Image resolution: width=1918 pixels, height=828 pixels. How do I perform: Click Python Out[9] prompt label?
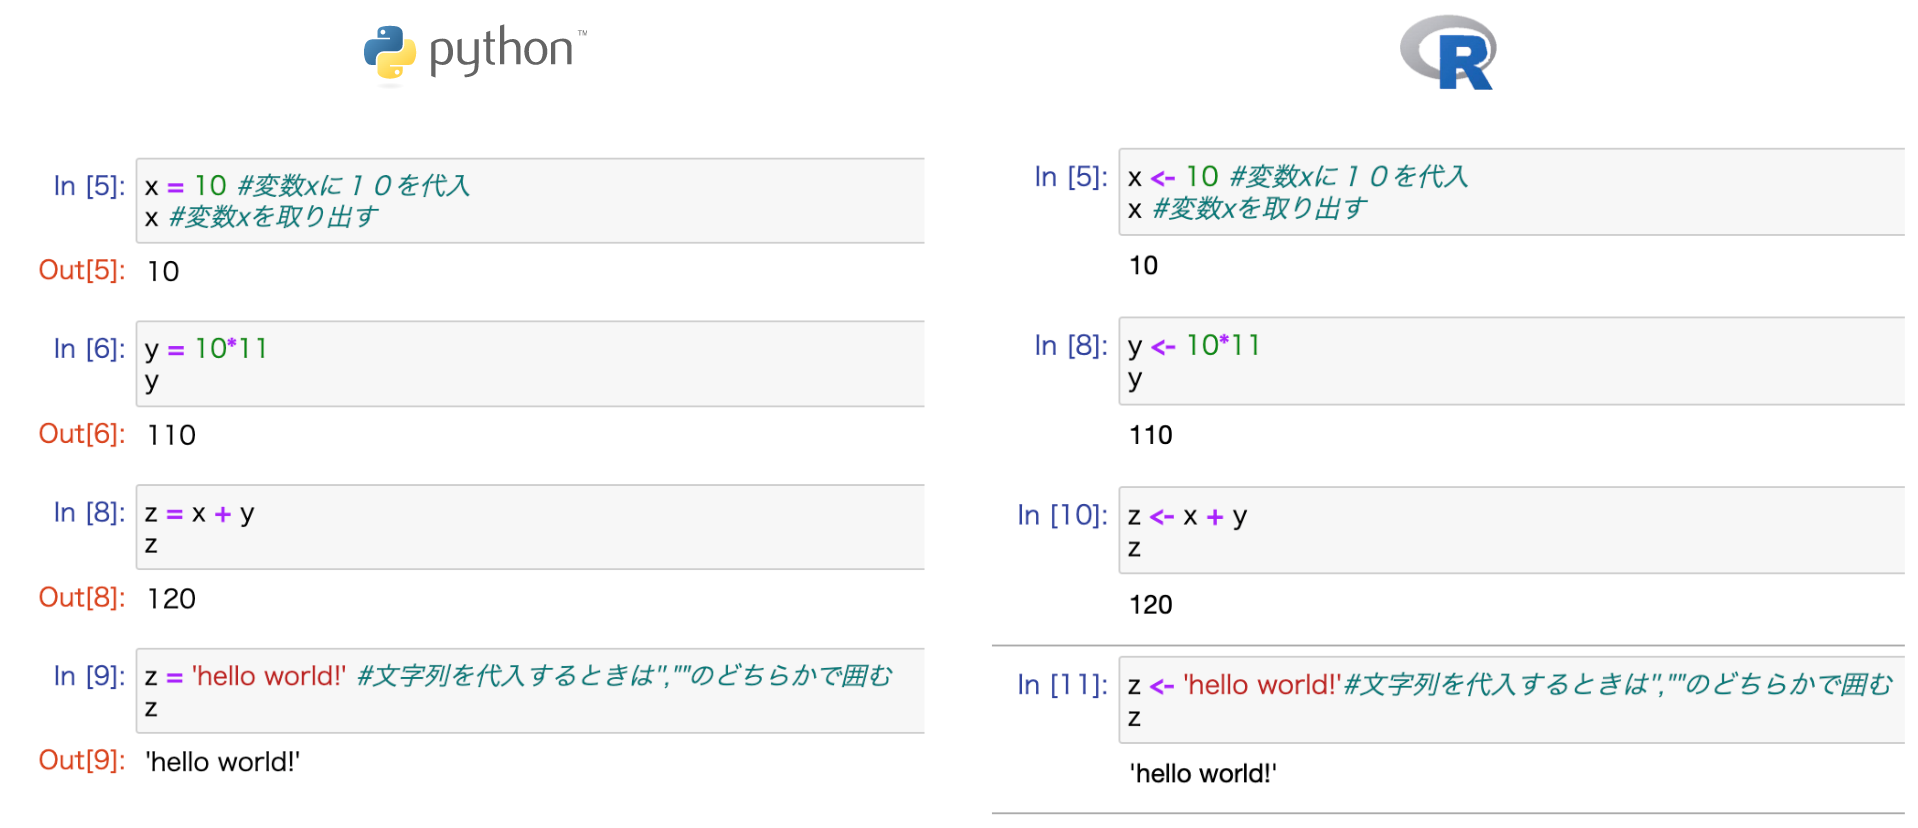click(x=82, y=761)
